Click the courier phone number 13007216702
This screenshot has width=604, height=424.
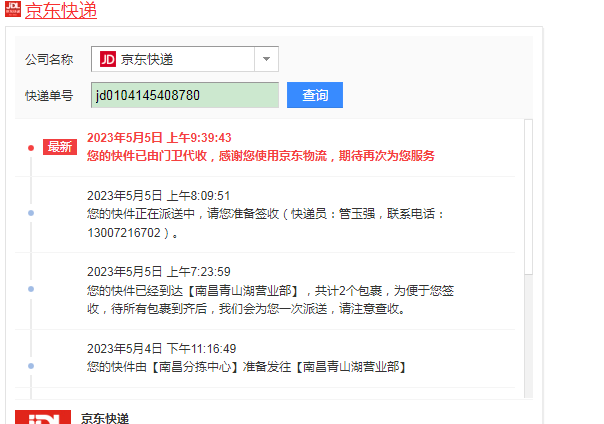pos(124,233)
